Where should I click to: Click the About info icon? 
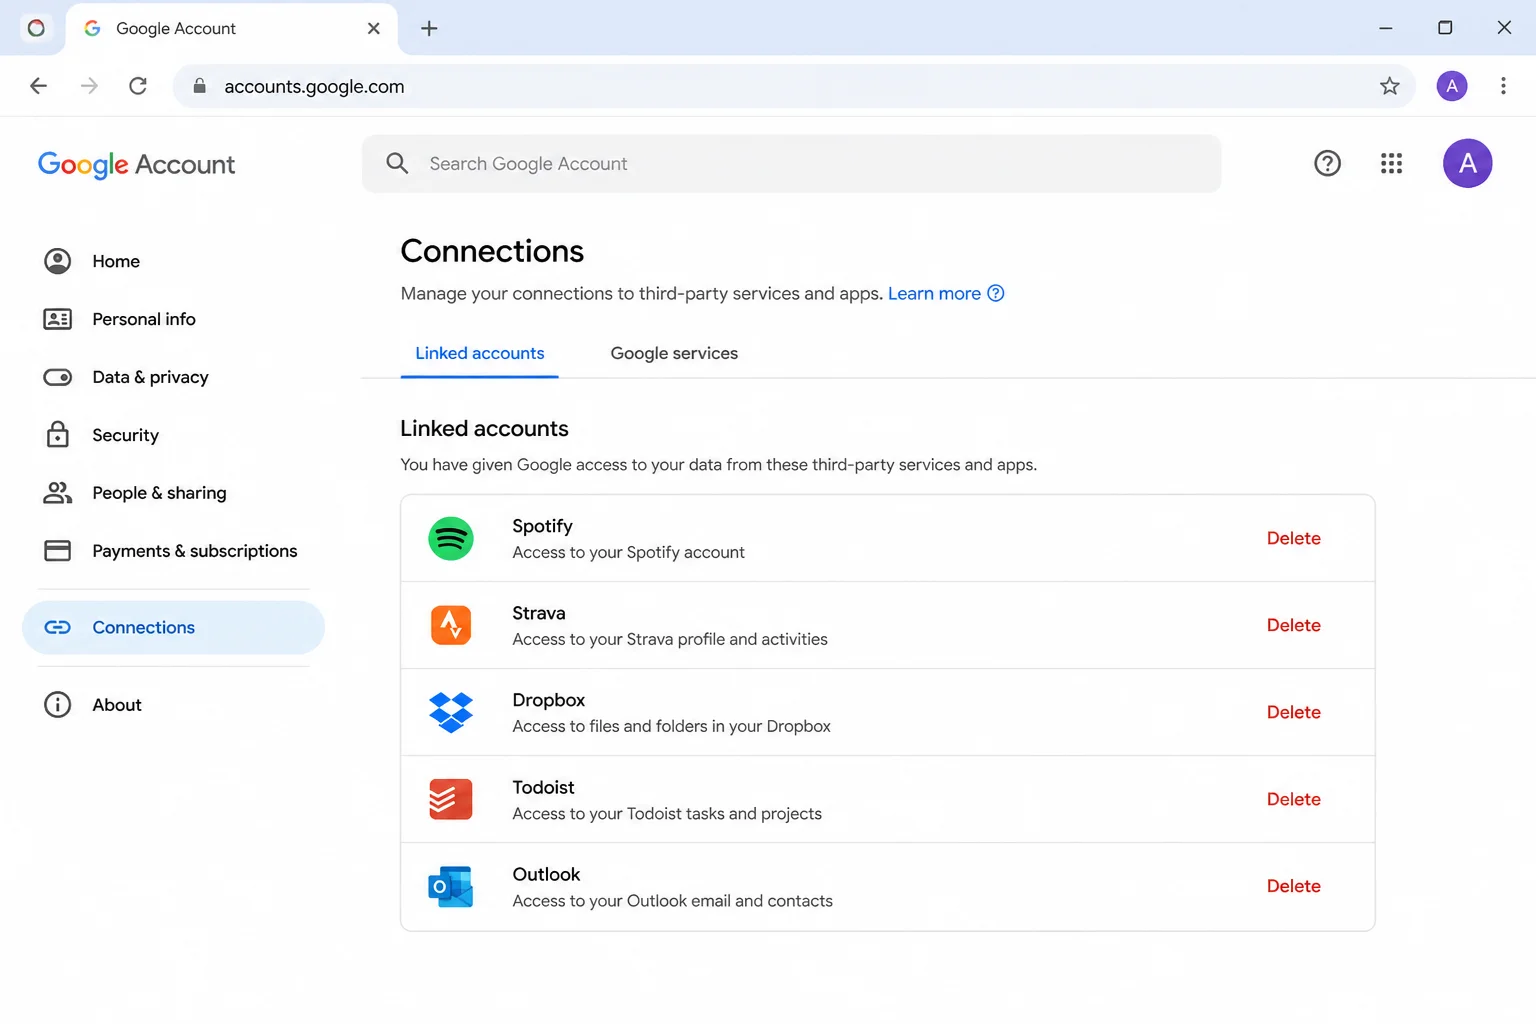tap(58, 705)
